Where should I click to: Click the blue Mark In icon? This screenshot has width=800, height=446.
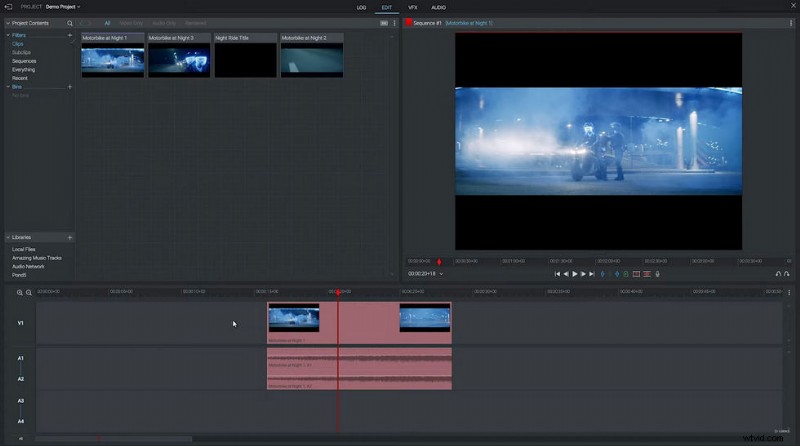coord(603,274)
